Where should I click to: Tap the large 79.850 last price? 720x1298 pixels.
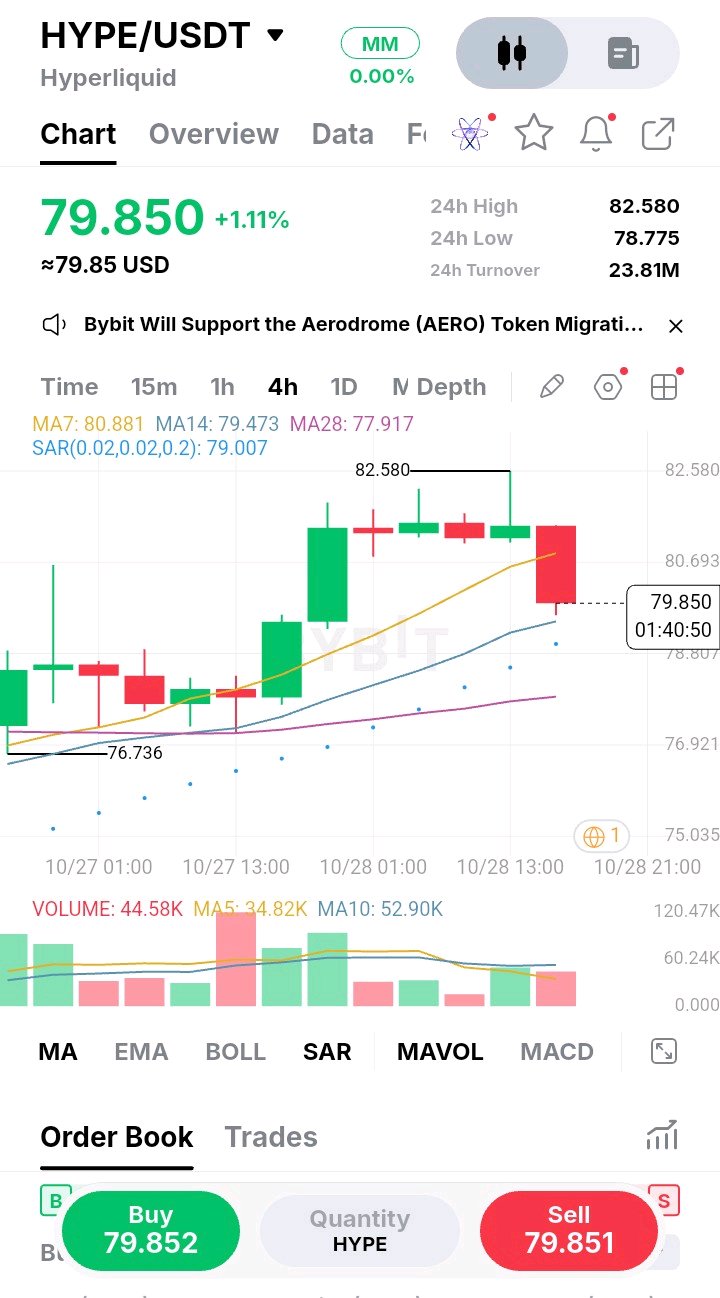[122, 217]
